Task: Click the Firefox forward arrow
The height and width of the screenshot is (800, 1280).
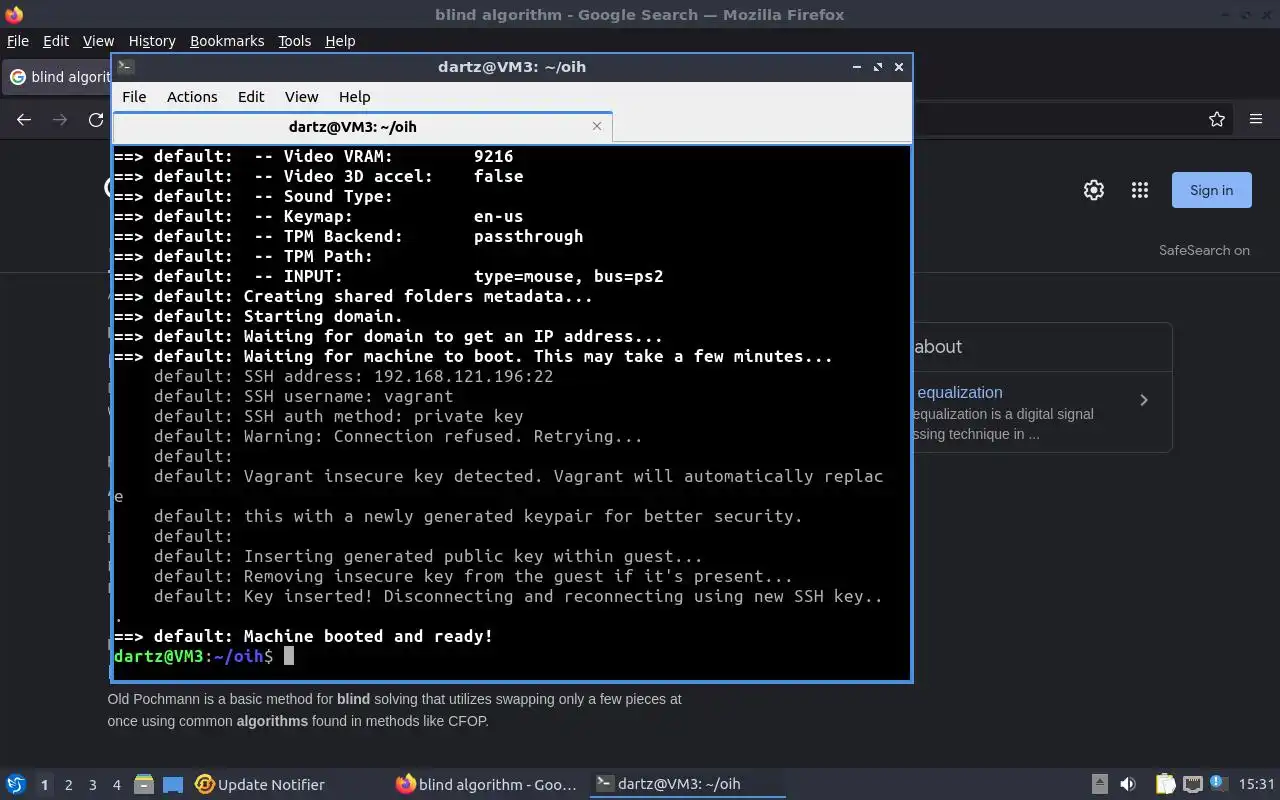Action: pos(60,119)
